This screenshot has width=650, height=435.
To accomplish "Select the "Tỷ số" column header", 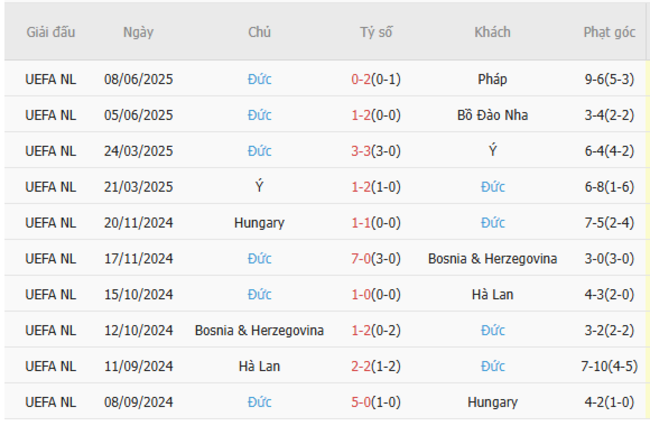I will (x=376, y=32).
